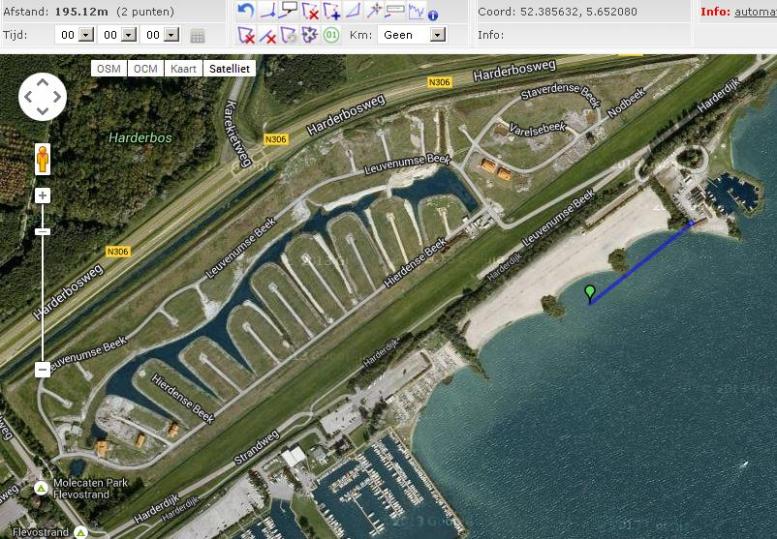Click the puzzle piece icon
The image size is (777, 539).
pyautogui.click(x=310, y=35)
